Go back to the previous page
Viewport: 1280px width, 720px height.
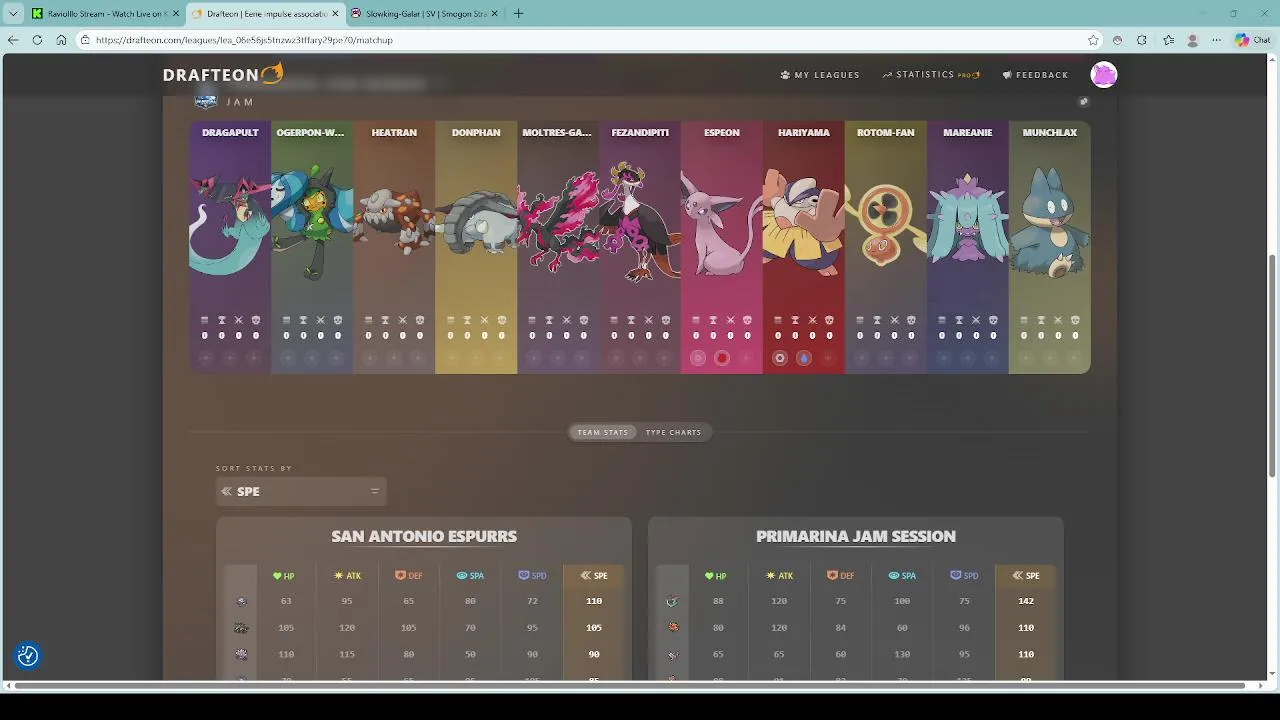pyautogui.click(x=13, y=40)
